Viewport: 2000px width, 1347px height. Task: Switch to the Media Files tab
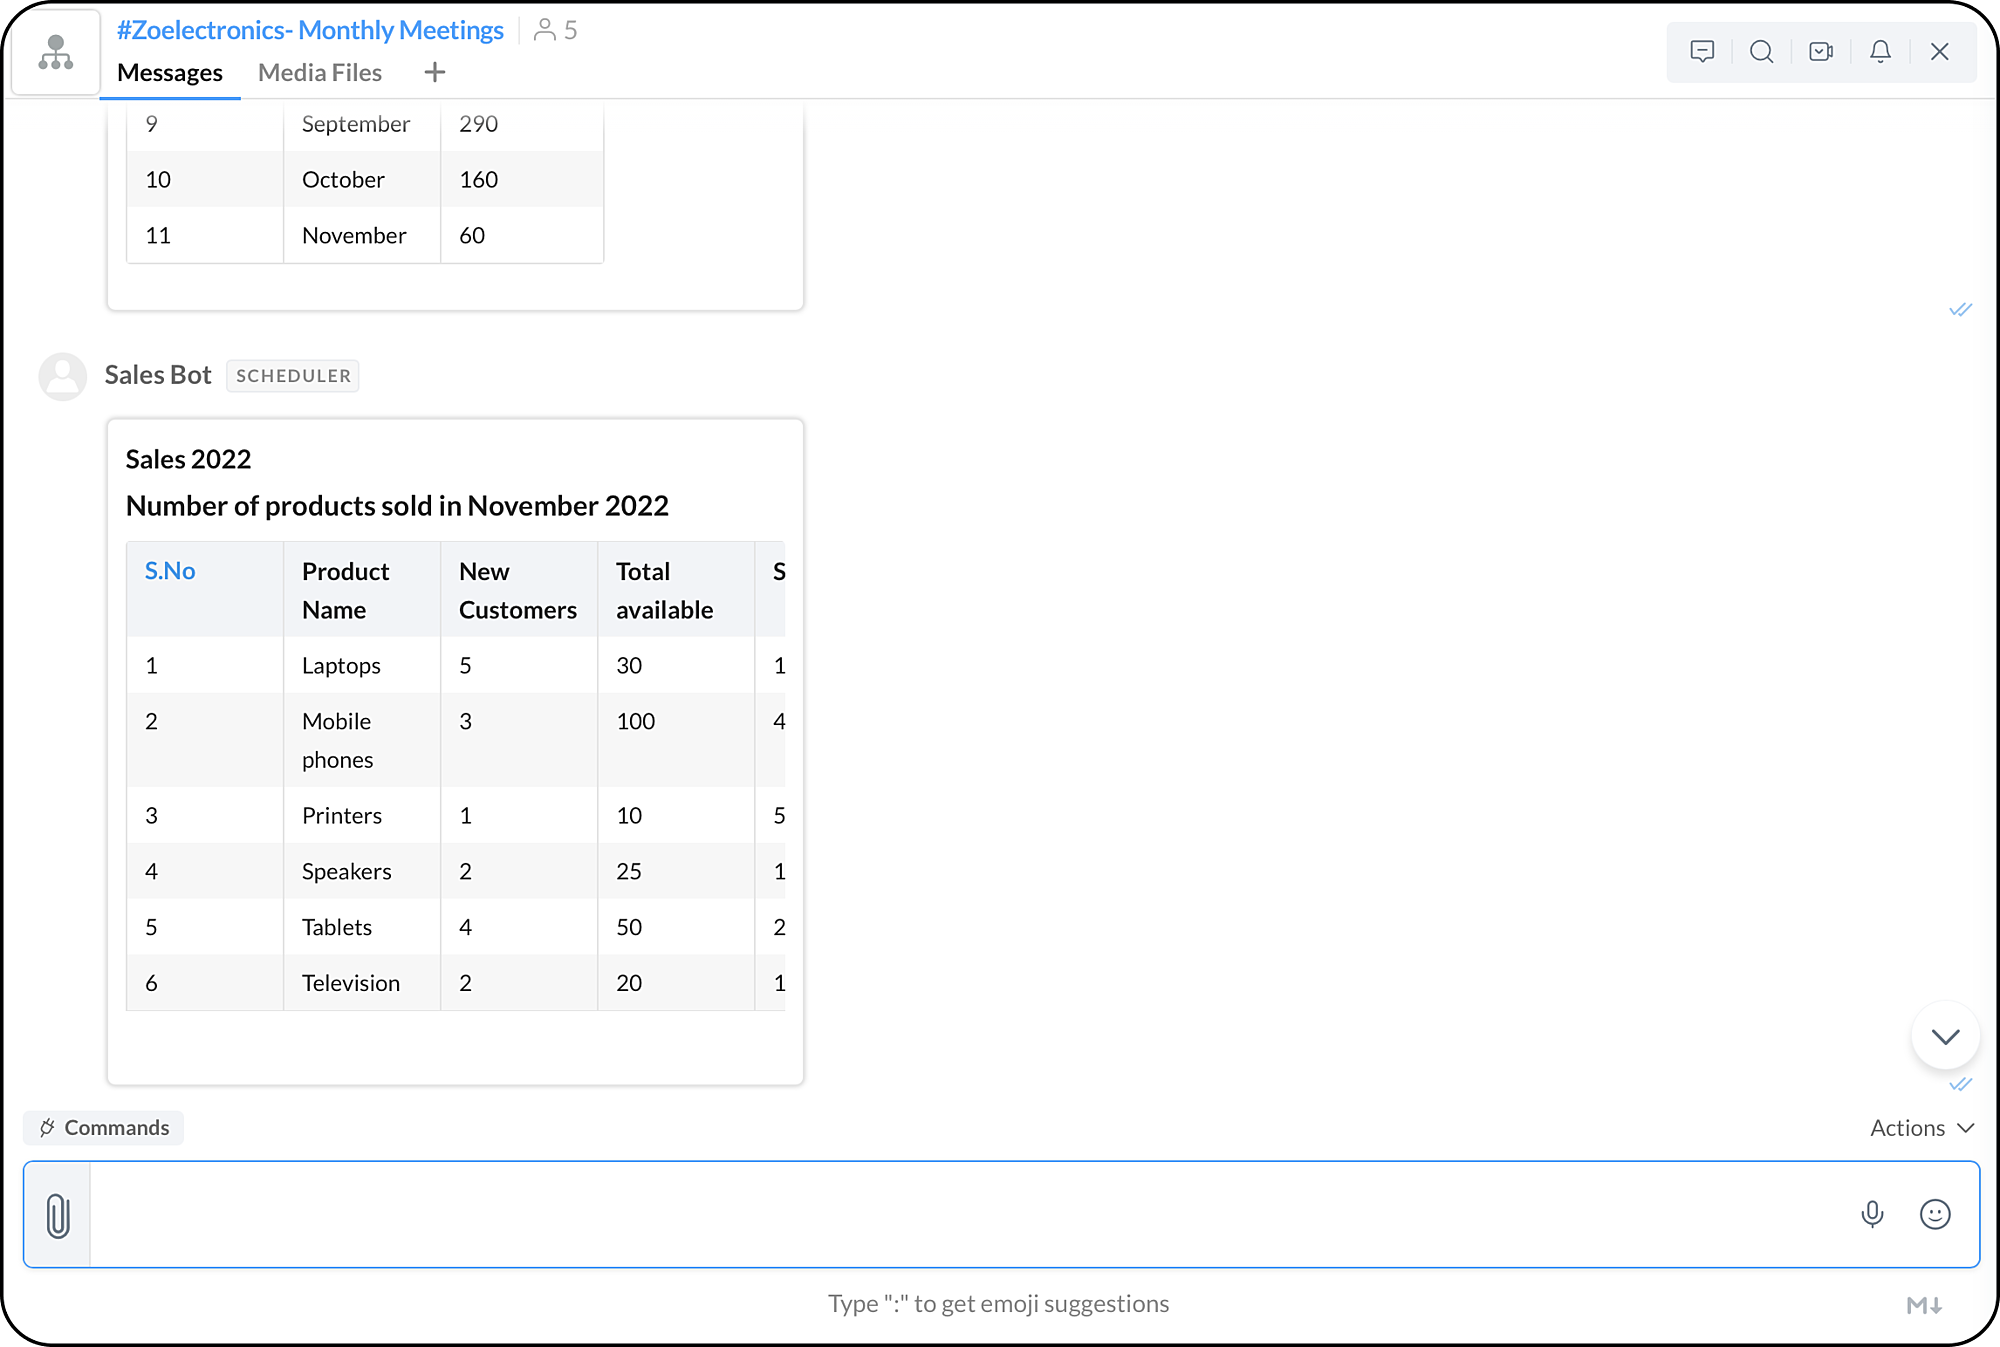320,72
